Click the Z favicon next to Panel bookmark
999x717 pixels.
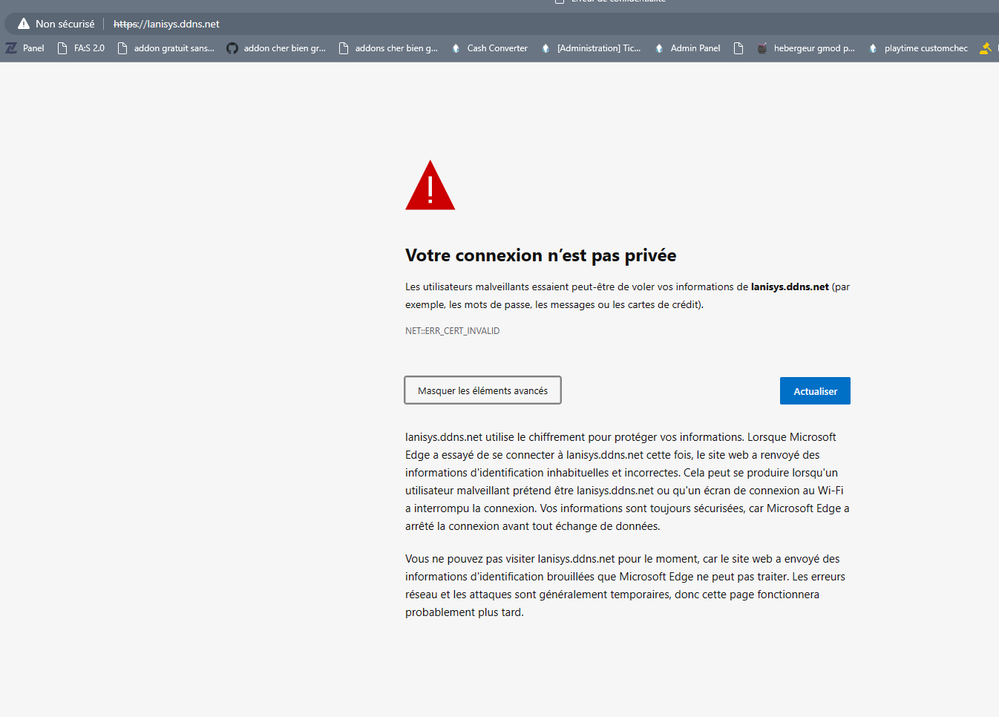tap(11, 47)
